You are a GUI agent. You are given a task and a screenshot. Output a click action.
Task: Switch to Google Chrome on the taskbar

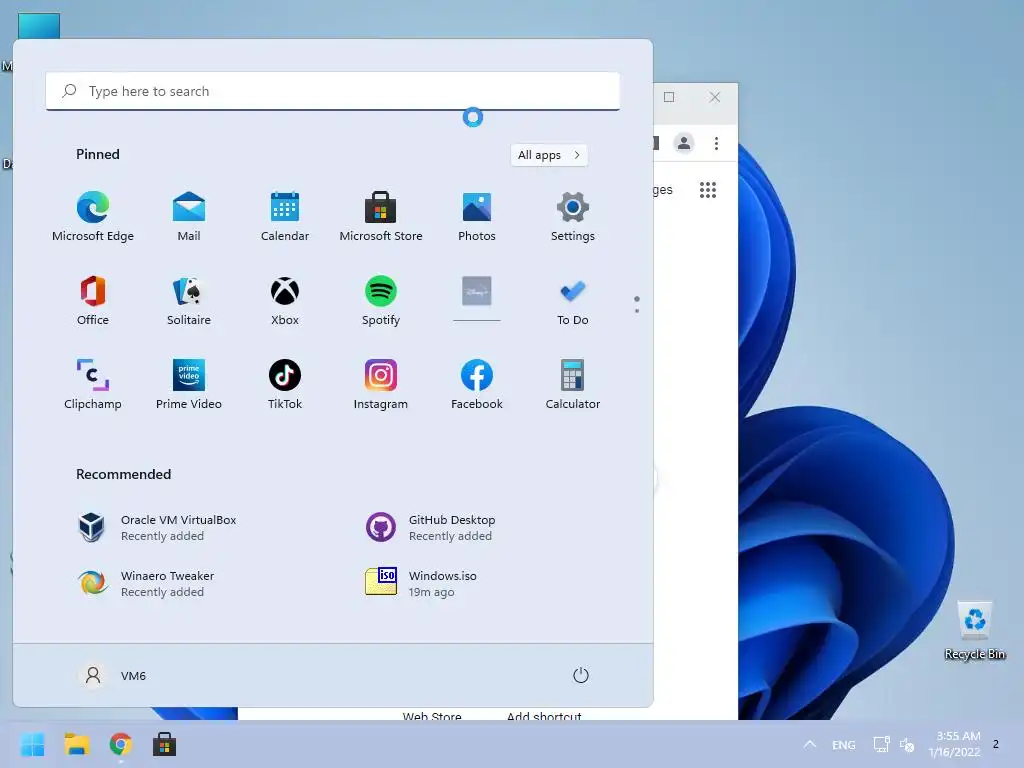point(120,744)
